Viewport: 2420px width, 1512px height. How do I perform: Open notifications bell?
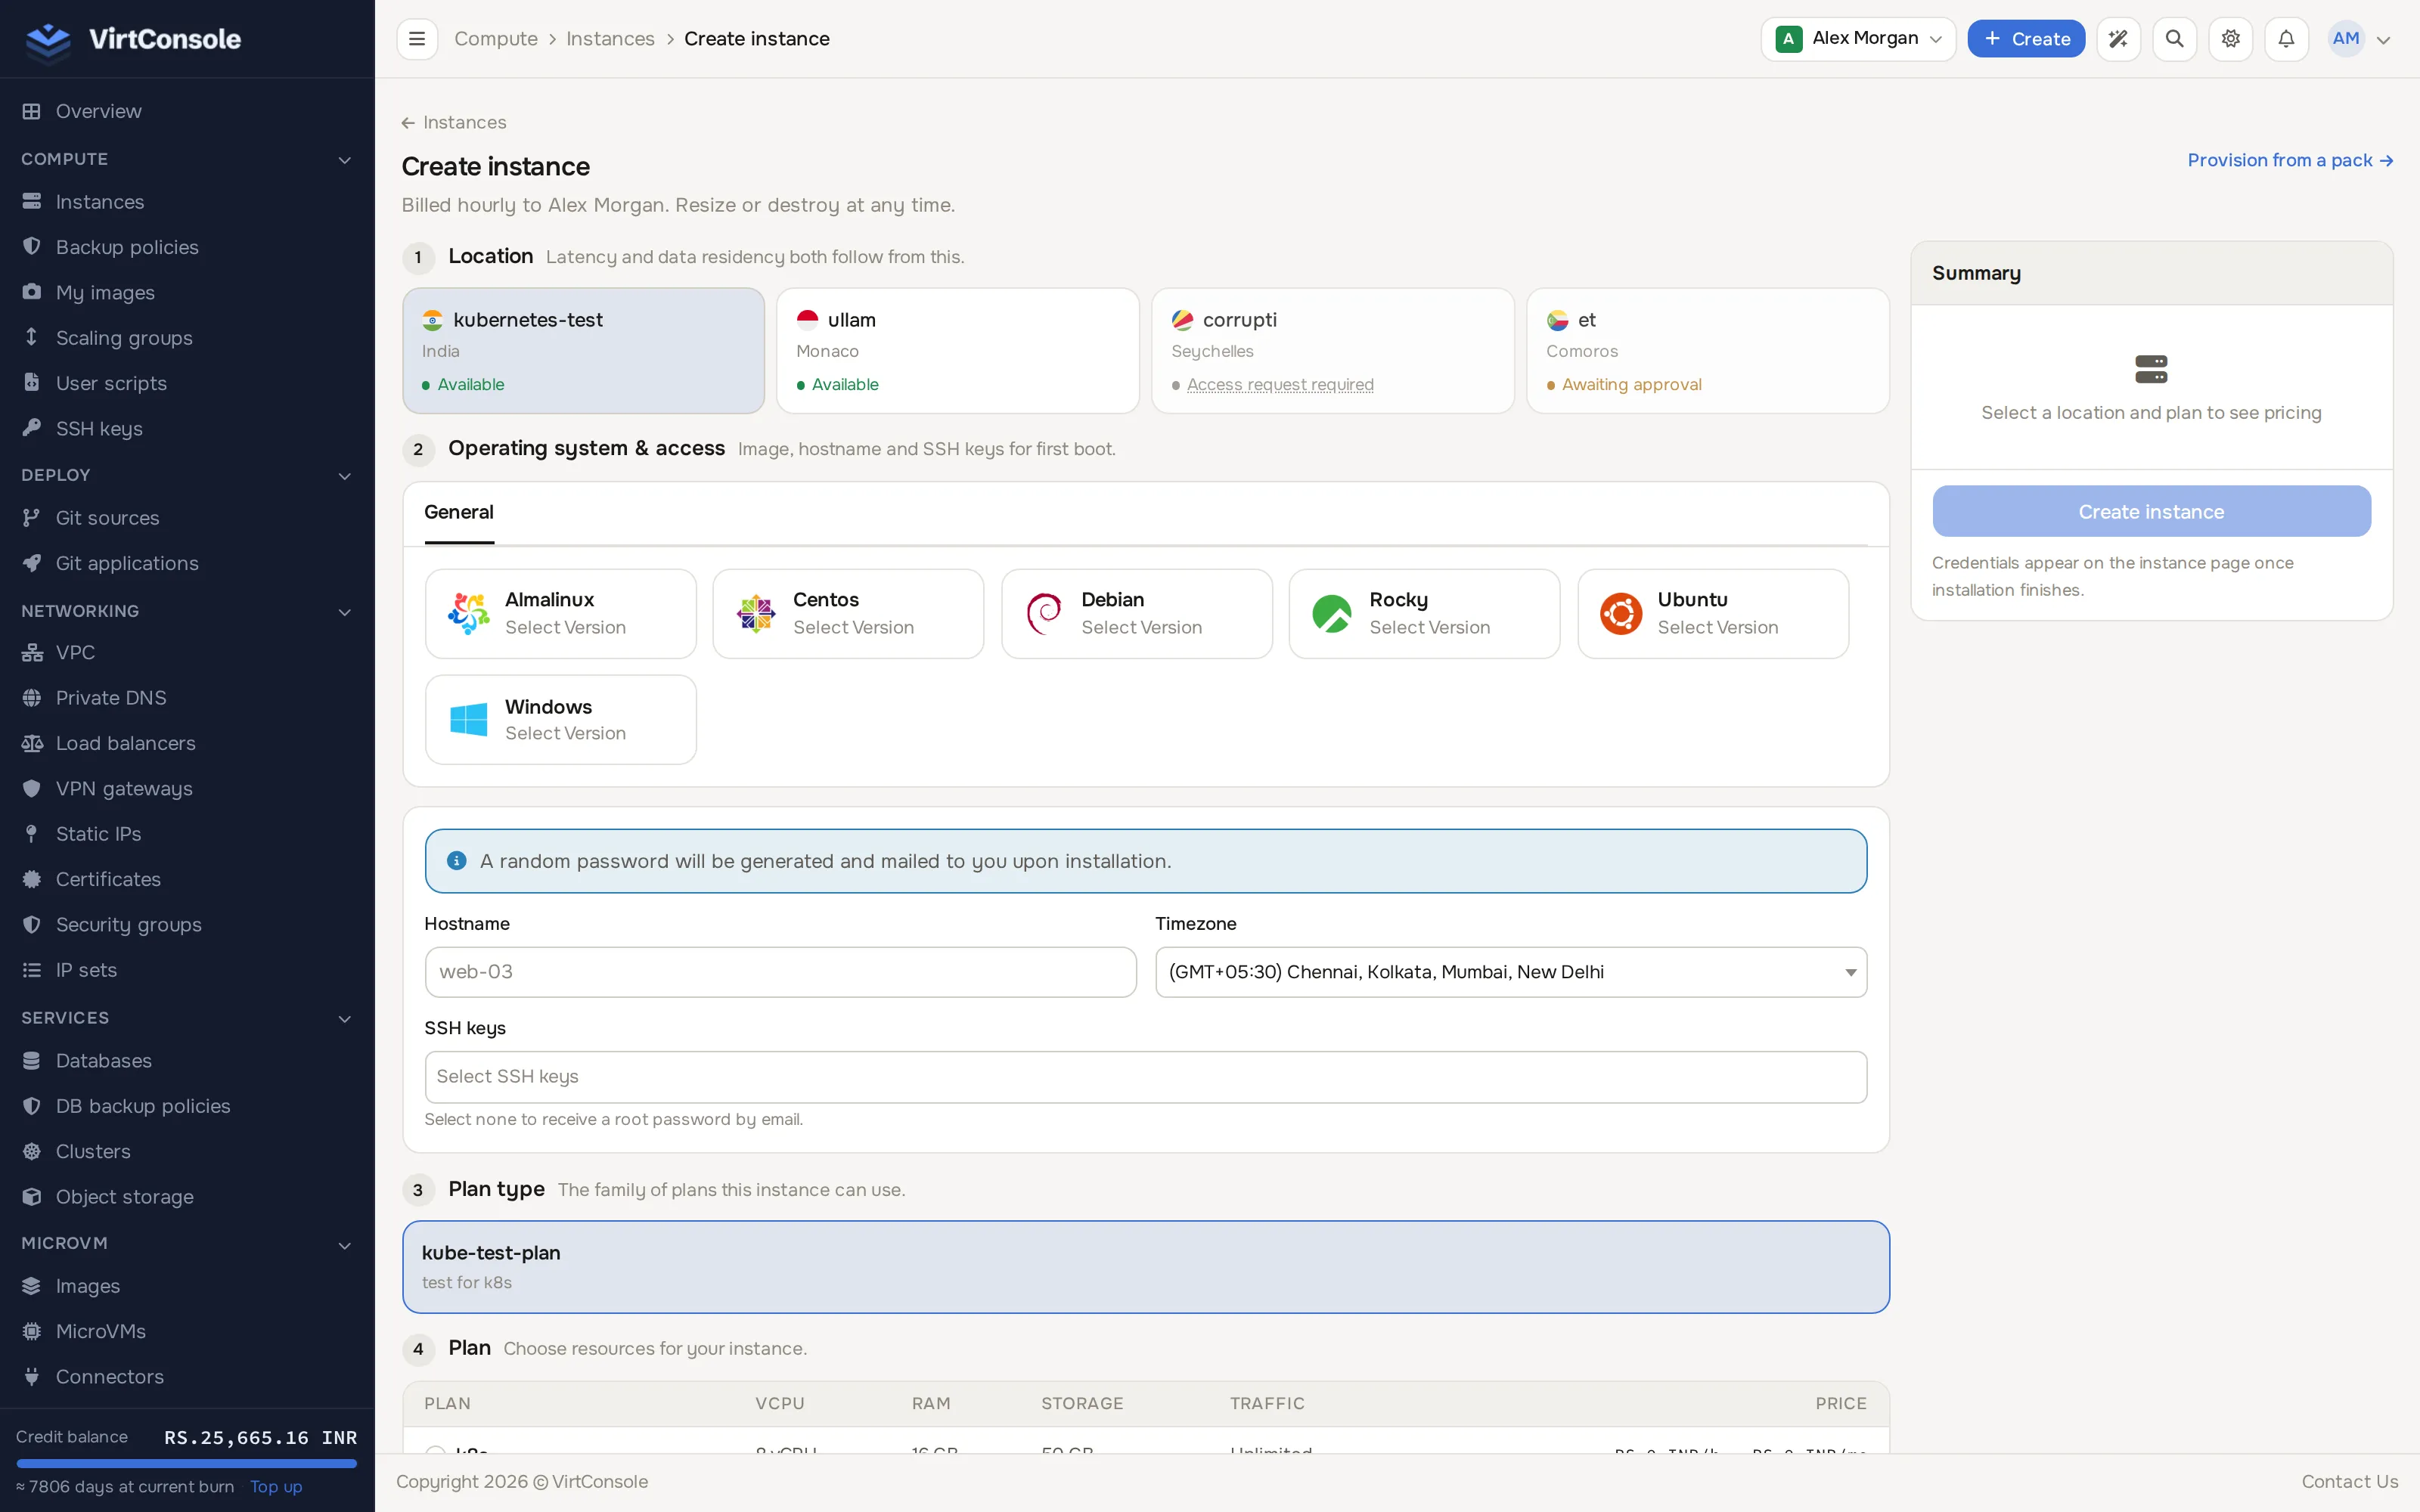(2286, 39)
